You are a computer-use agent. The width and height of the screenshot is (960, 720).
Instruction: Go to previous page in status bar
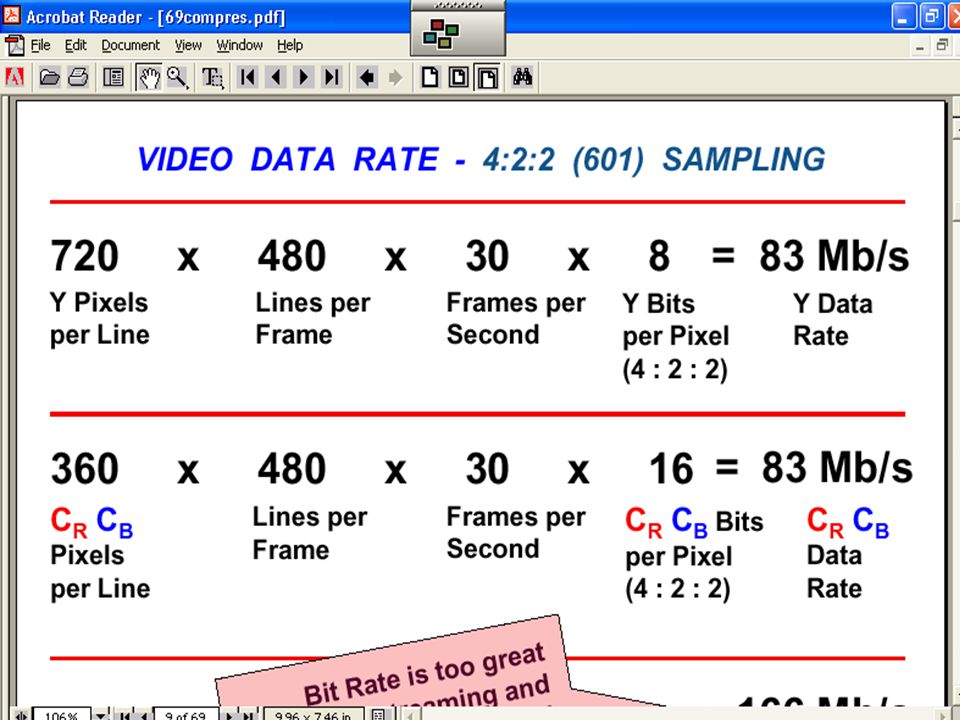143,715
